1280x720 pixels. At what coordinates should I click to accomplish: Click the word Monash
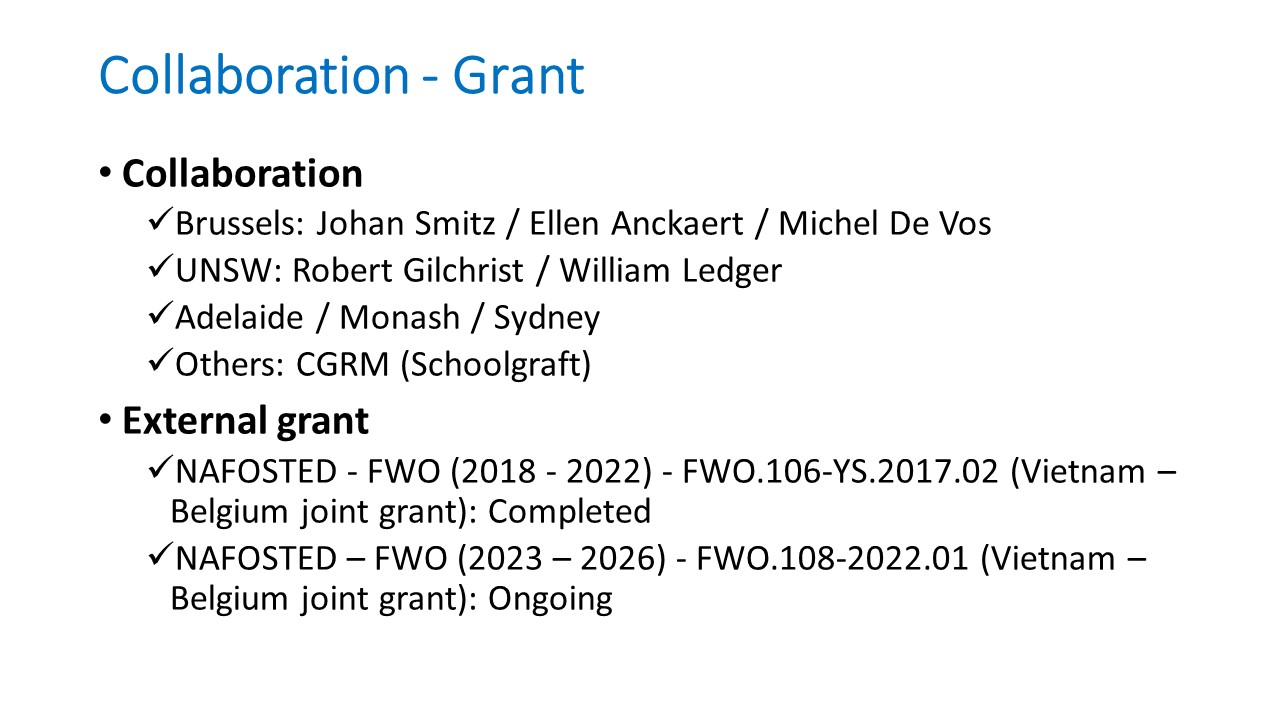(x=397, y=318)
